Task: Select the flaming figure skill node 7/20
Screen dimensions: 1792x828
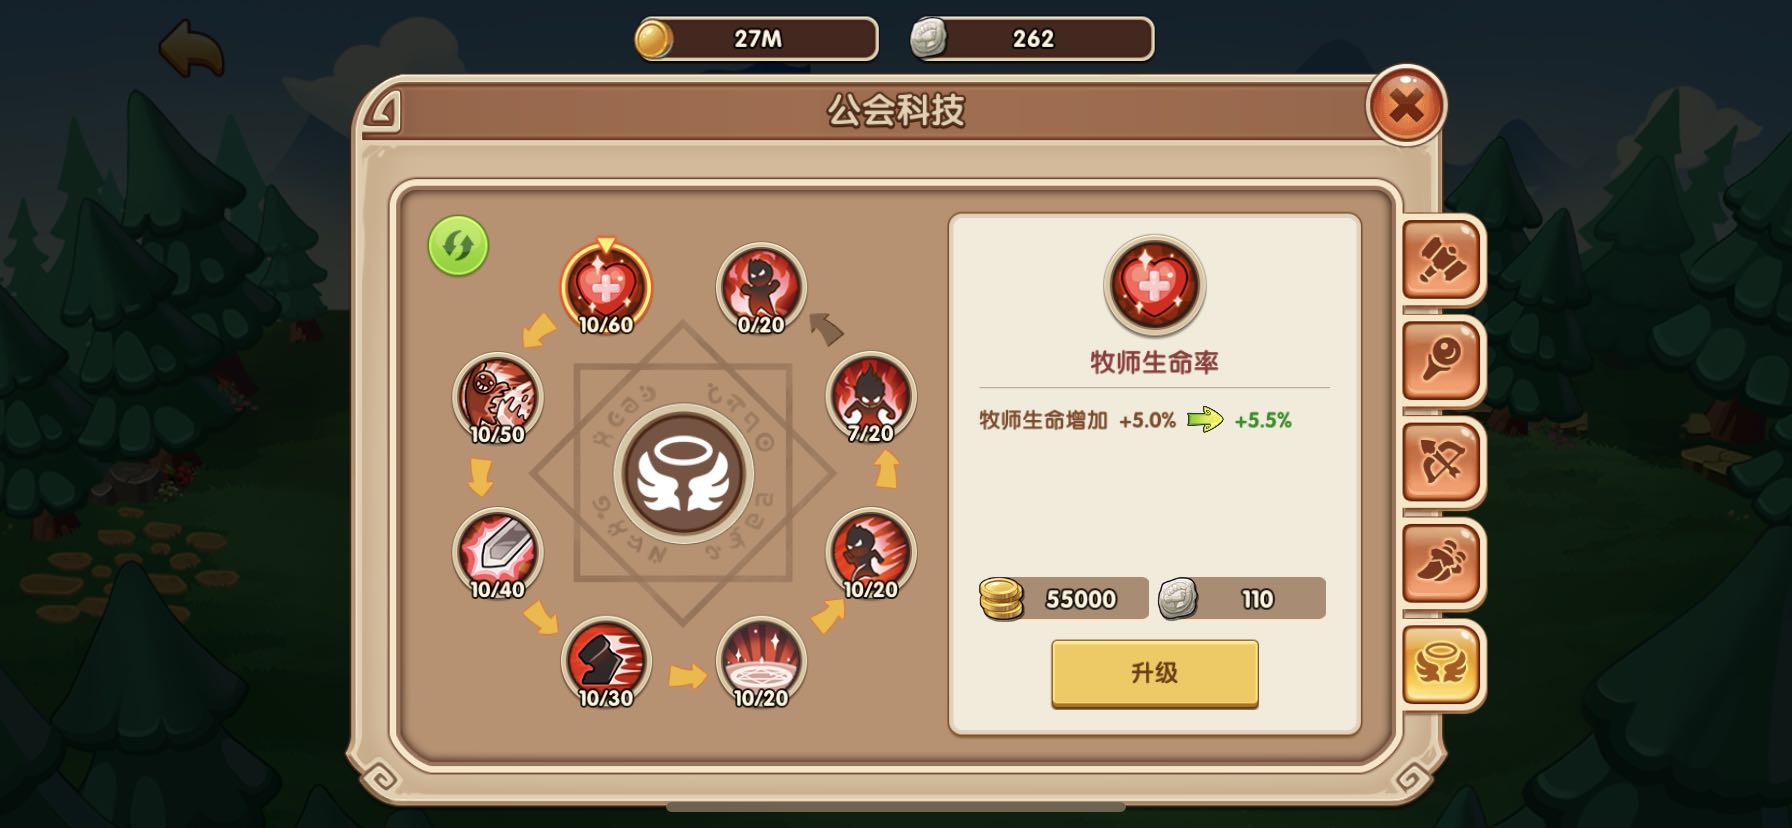Action: click(x=870, y=397)
